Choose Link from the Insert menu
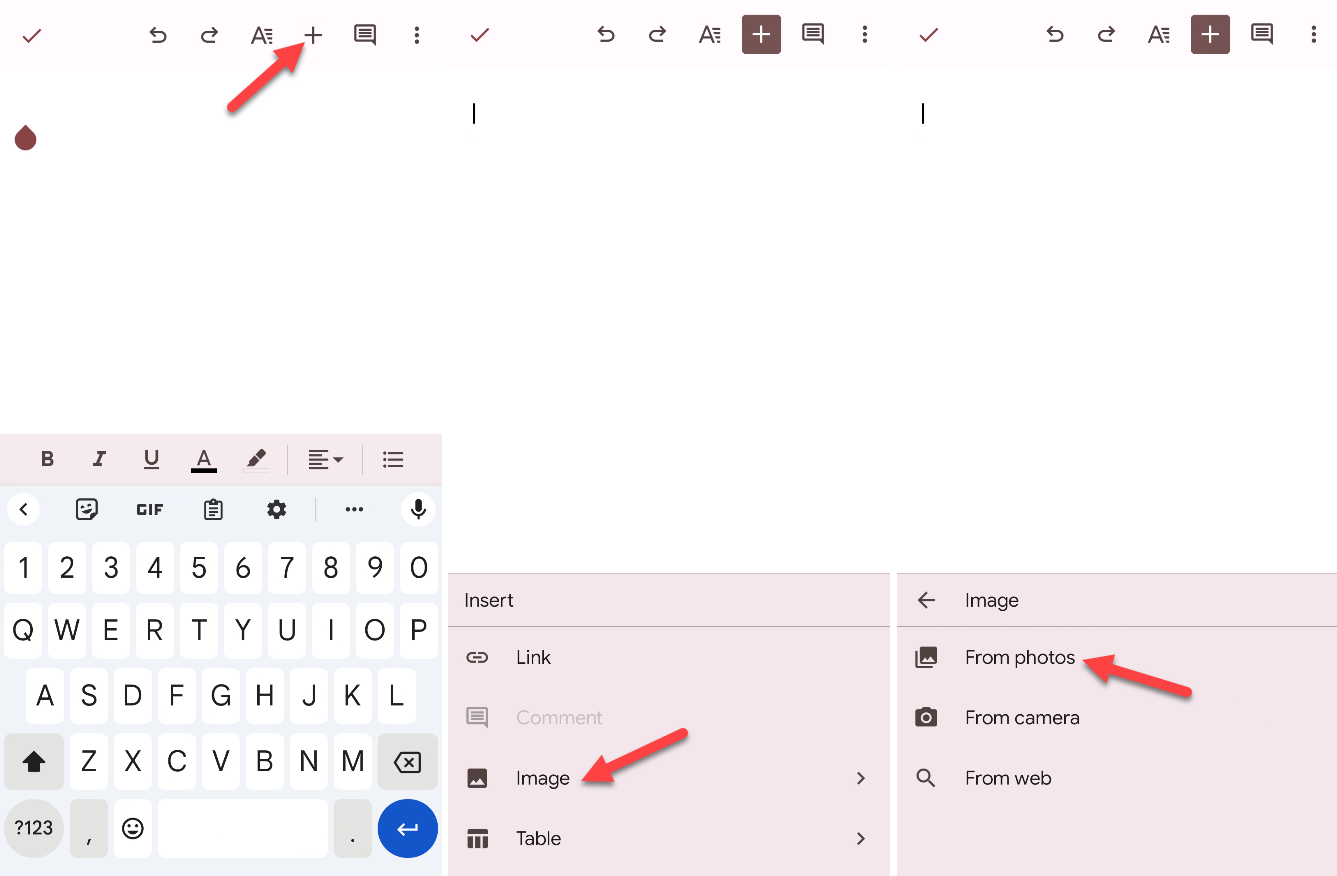Screen dimensions: 1337x876 533,657
